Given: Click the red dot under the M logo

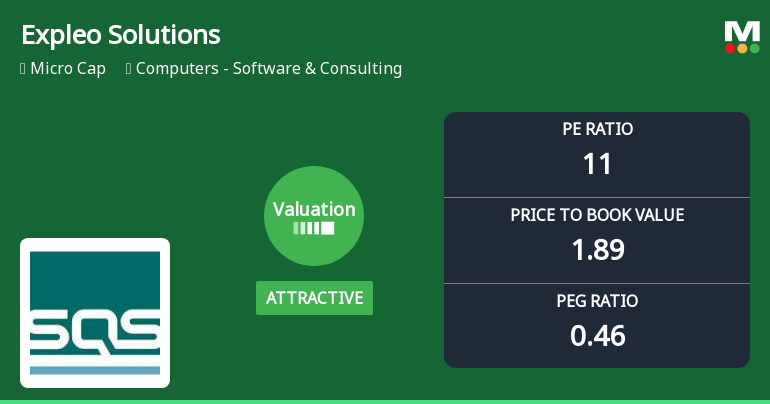Looking at the screenshot, I should click(x=730, y=48).
